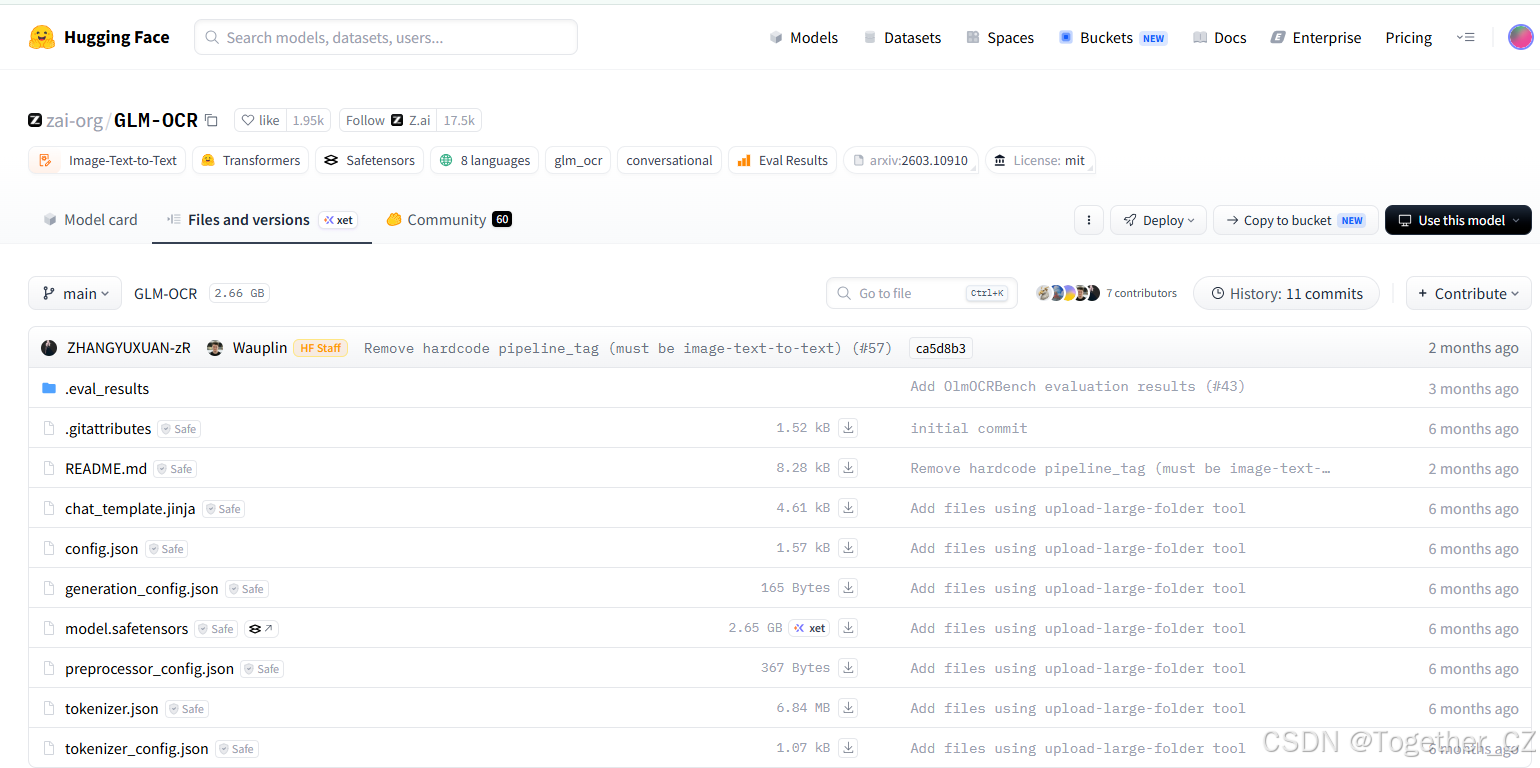Open the README.md file
This screenshot has width=1540, height=768.
[x=106, y=469]
